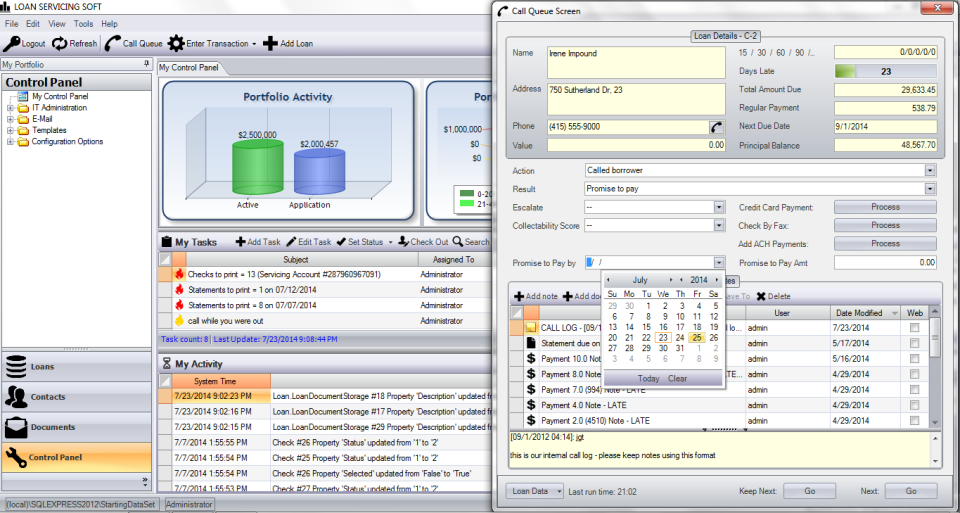960x513 pixels.
Task: Click Check Out icon in My Tasks
Action: (403, 242)
